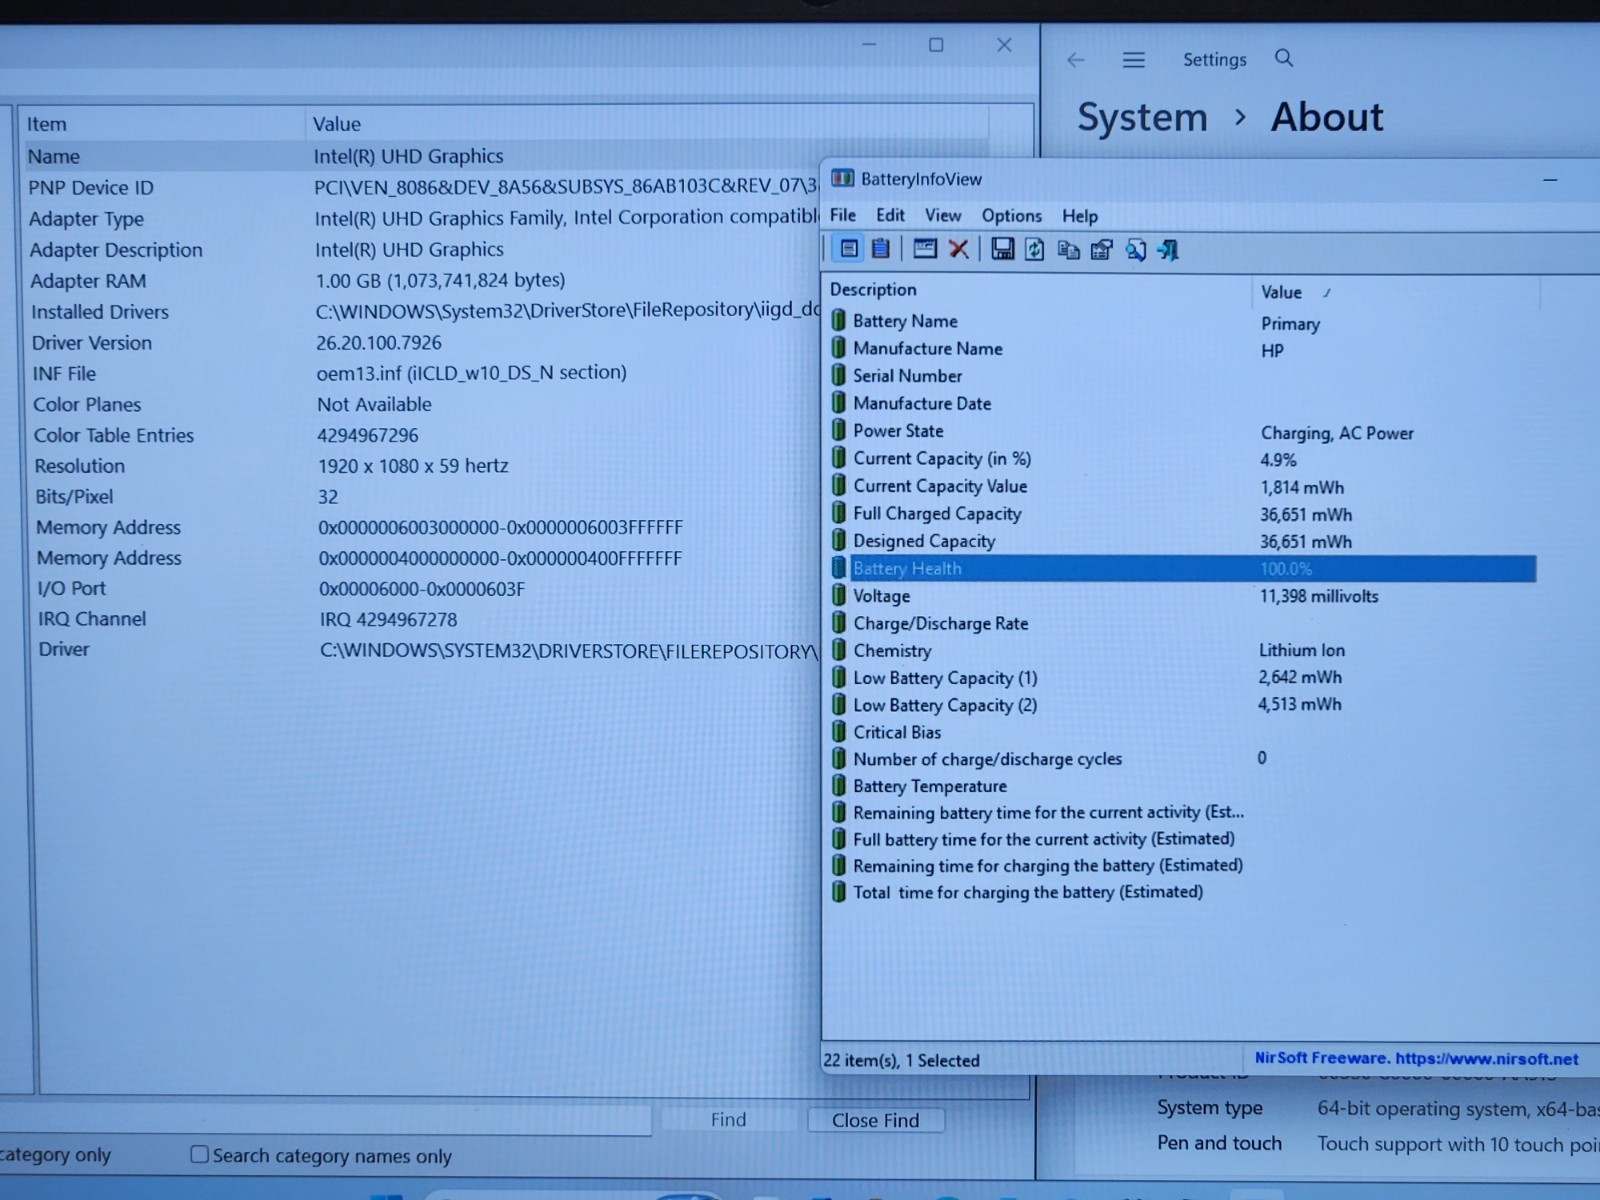This screenshot has height=1200, width=1600.
Task: Open the File menu in BatteryInfoView
Action: click(x=843, y=215)
